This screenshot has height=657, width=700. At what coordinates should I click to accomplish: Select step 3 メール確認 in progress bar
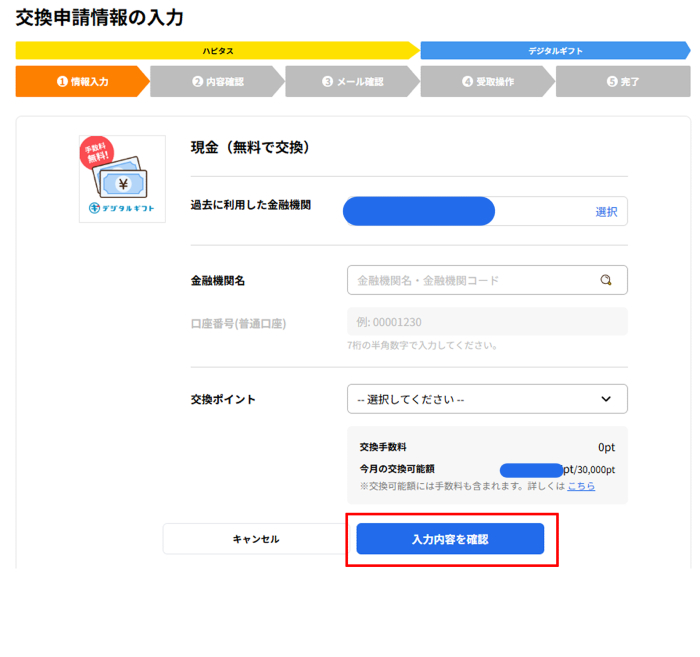tap(353, 81)
